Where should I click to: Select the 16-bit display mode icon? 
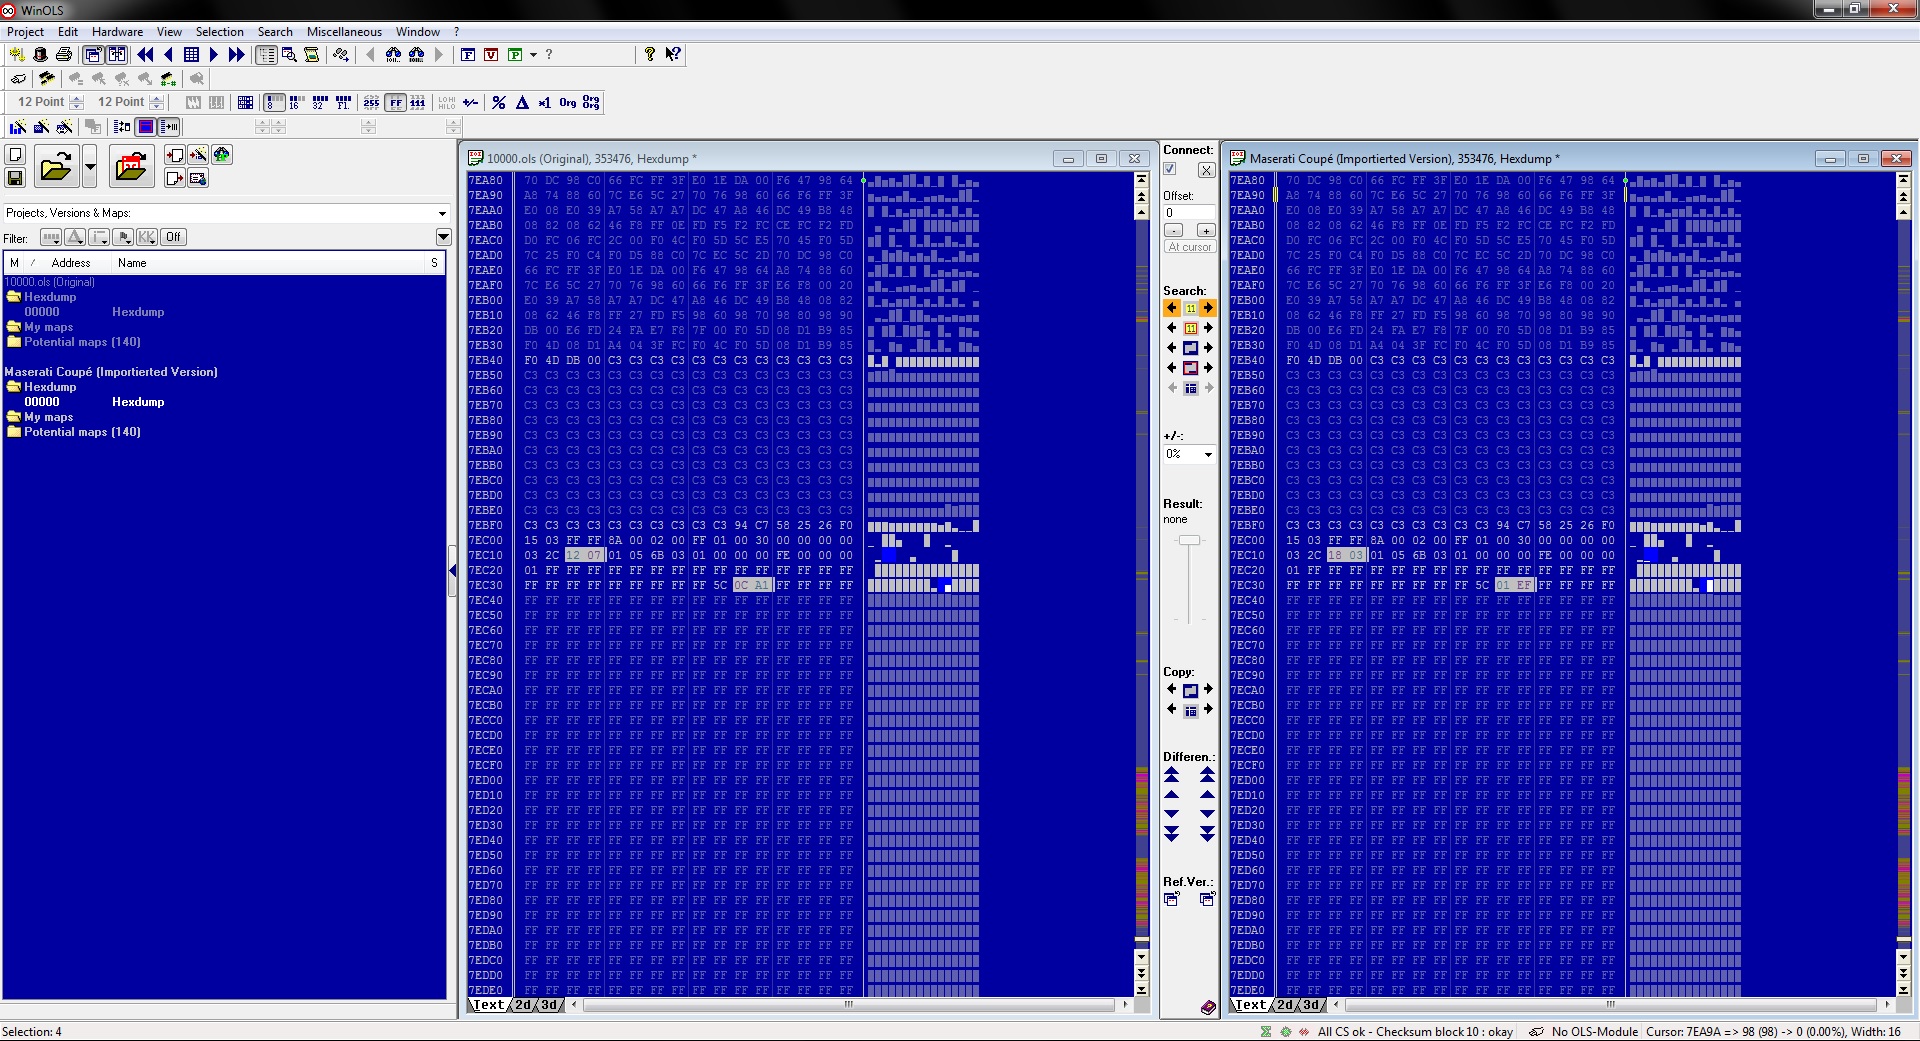(295, 103)
